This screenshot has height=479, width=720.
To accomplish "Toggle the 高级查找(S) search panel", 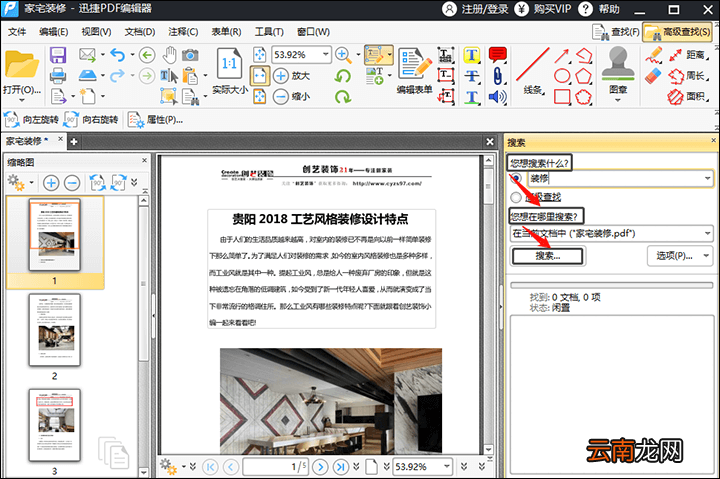I will 678,32.
